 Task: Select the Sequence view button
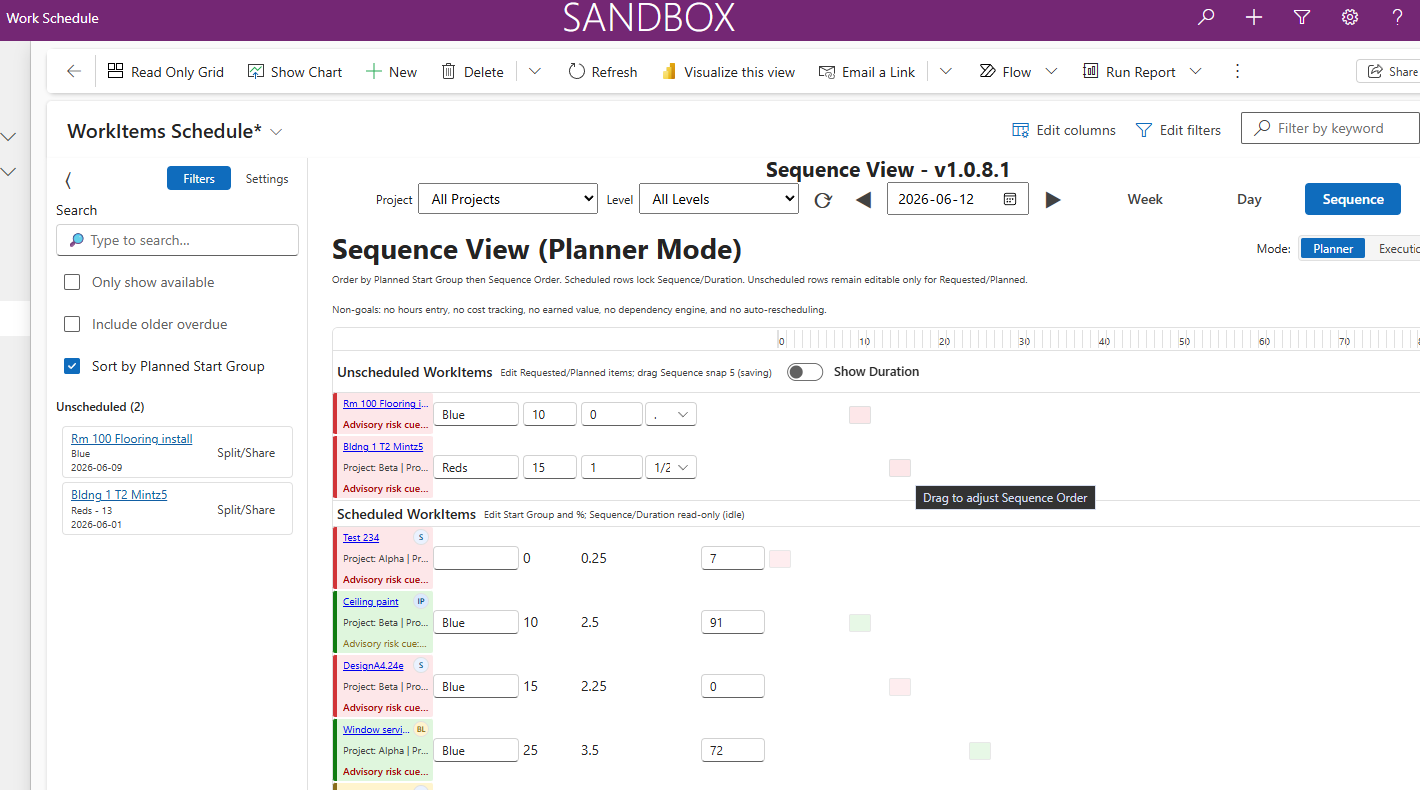point(1353,199)
